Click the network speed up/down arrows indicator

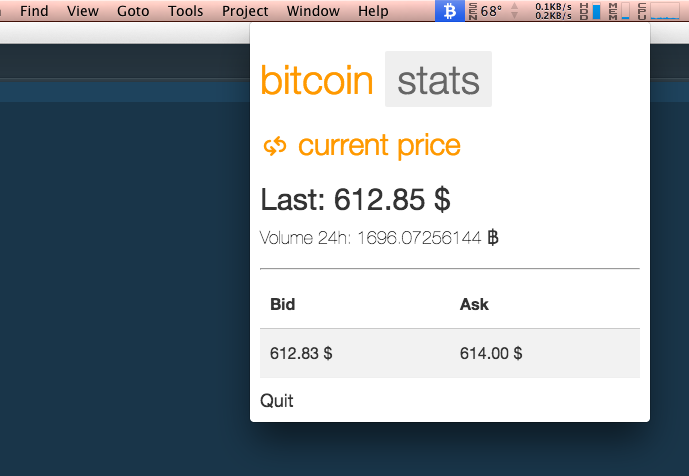(515, 11)
